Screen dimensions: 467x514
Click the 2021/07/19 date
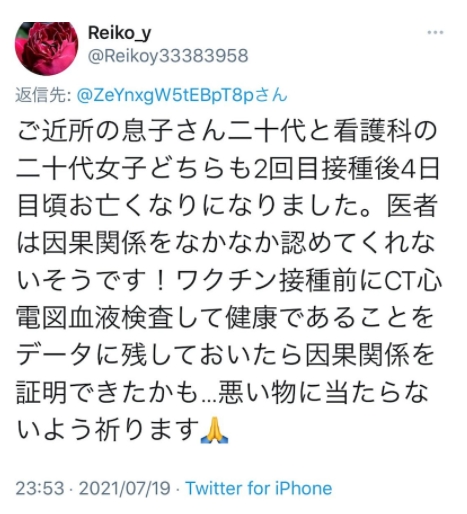[125, 488]
